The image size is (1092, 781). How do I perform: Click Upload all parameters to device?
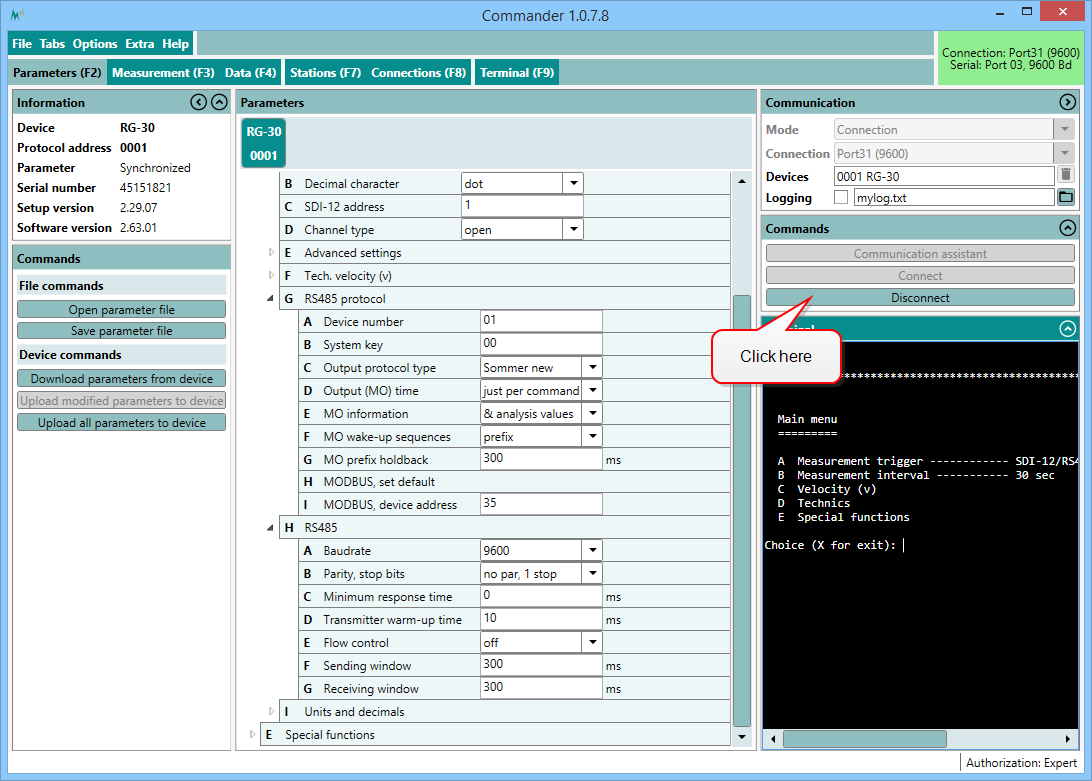click(121, 422)
